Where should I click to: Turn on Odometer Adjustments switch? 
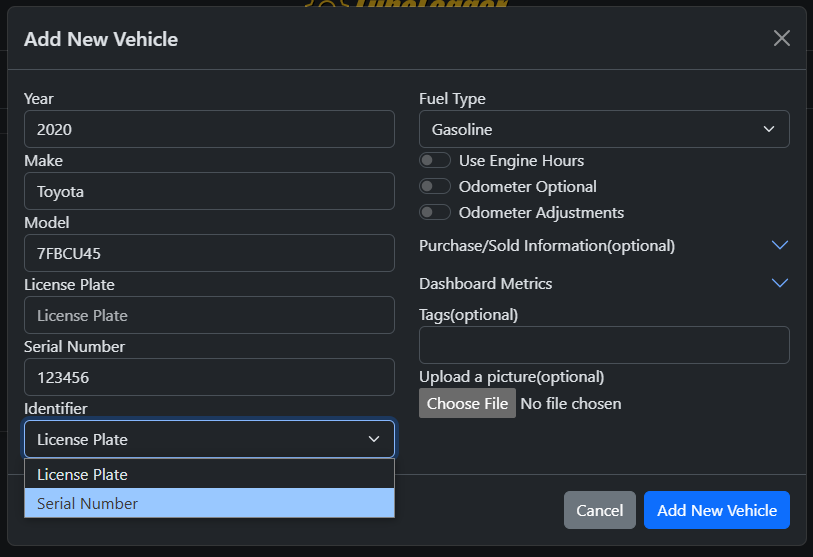434,212
